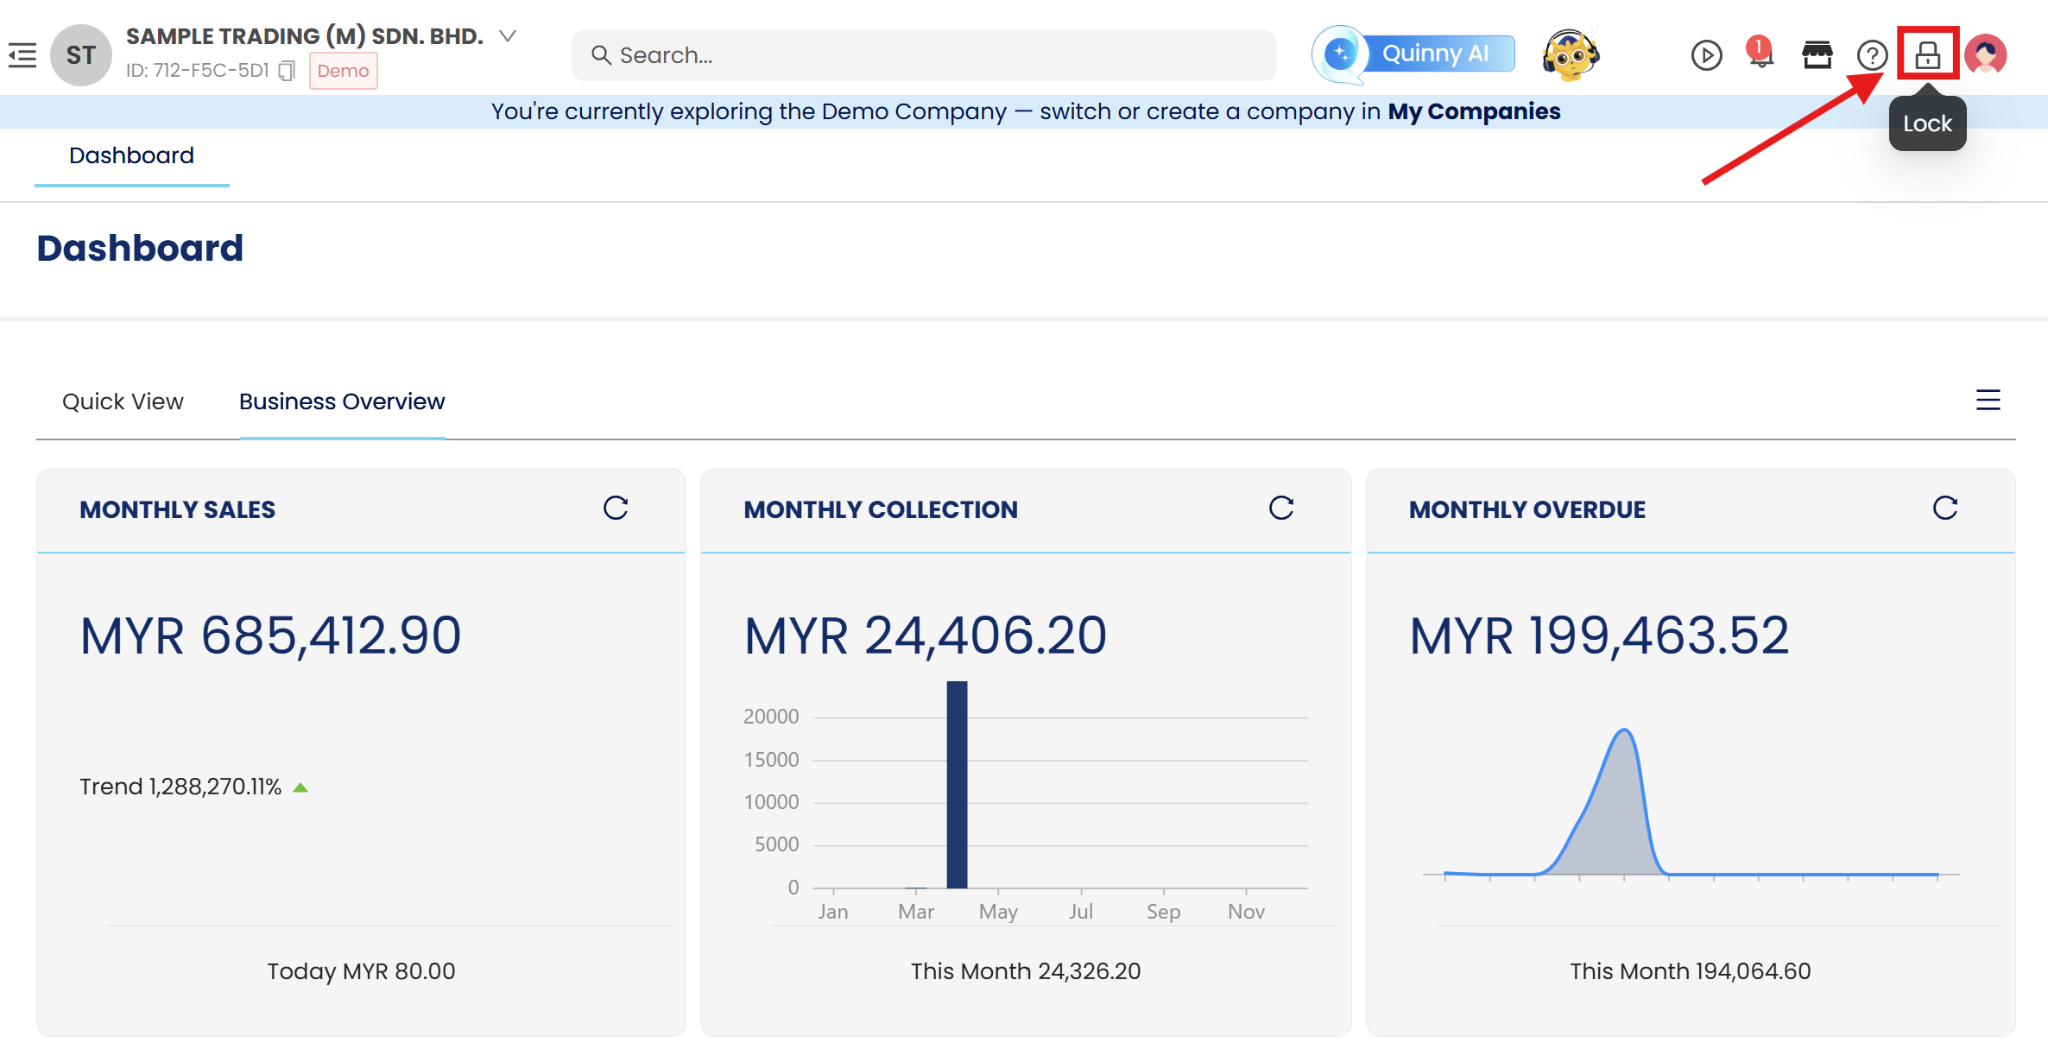Open the marketplace store icon

click(x=1817, y=55)
